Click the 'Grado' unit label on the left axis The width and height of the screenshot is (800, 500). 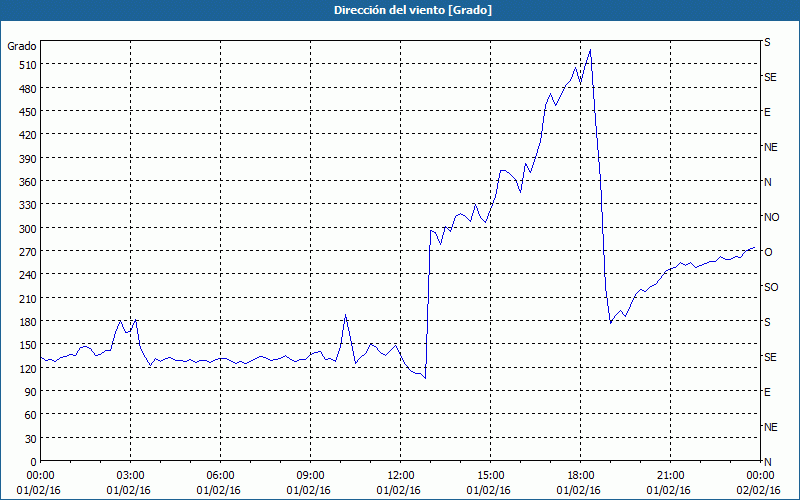[x=22, y=46]
